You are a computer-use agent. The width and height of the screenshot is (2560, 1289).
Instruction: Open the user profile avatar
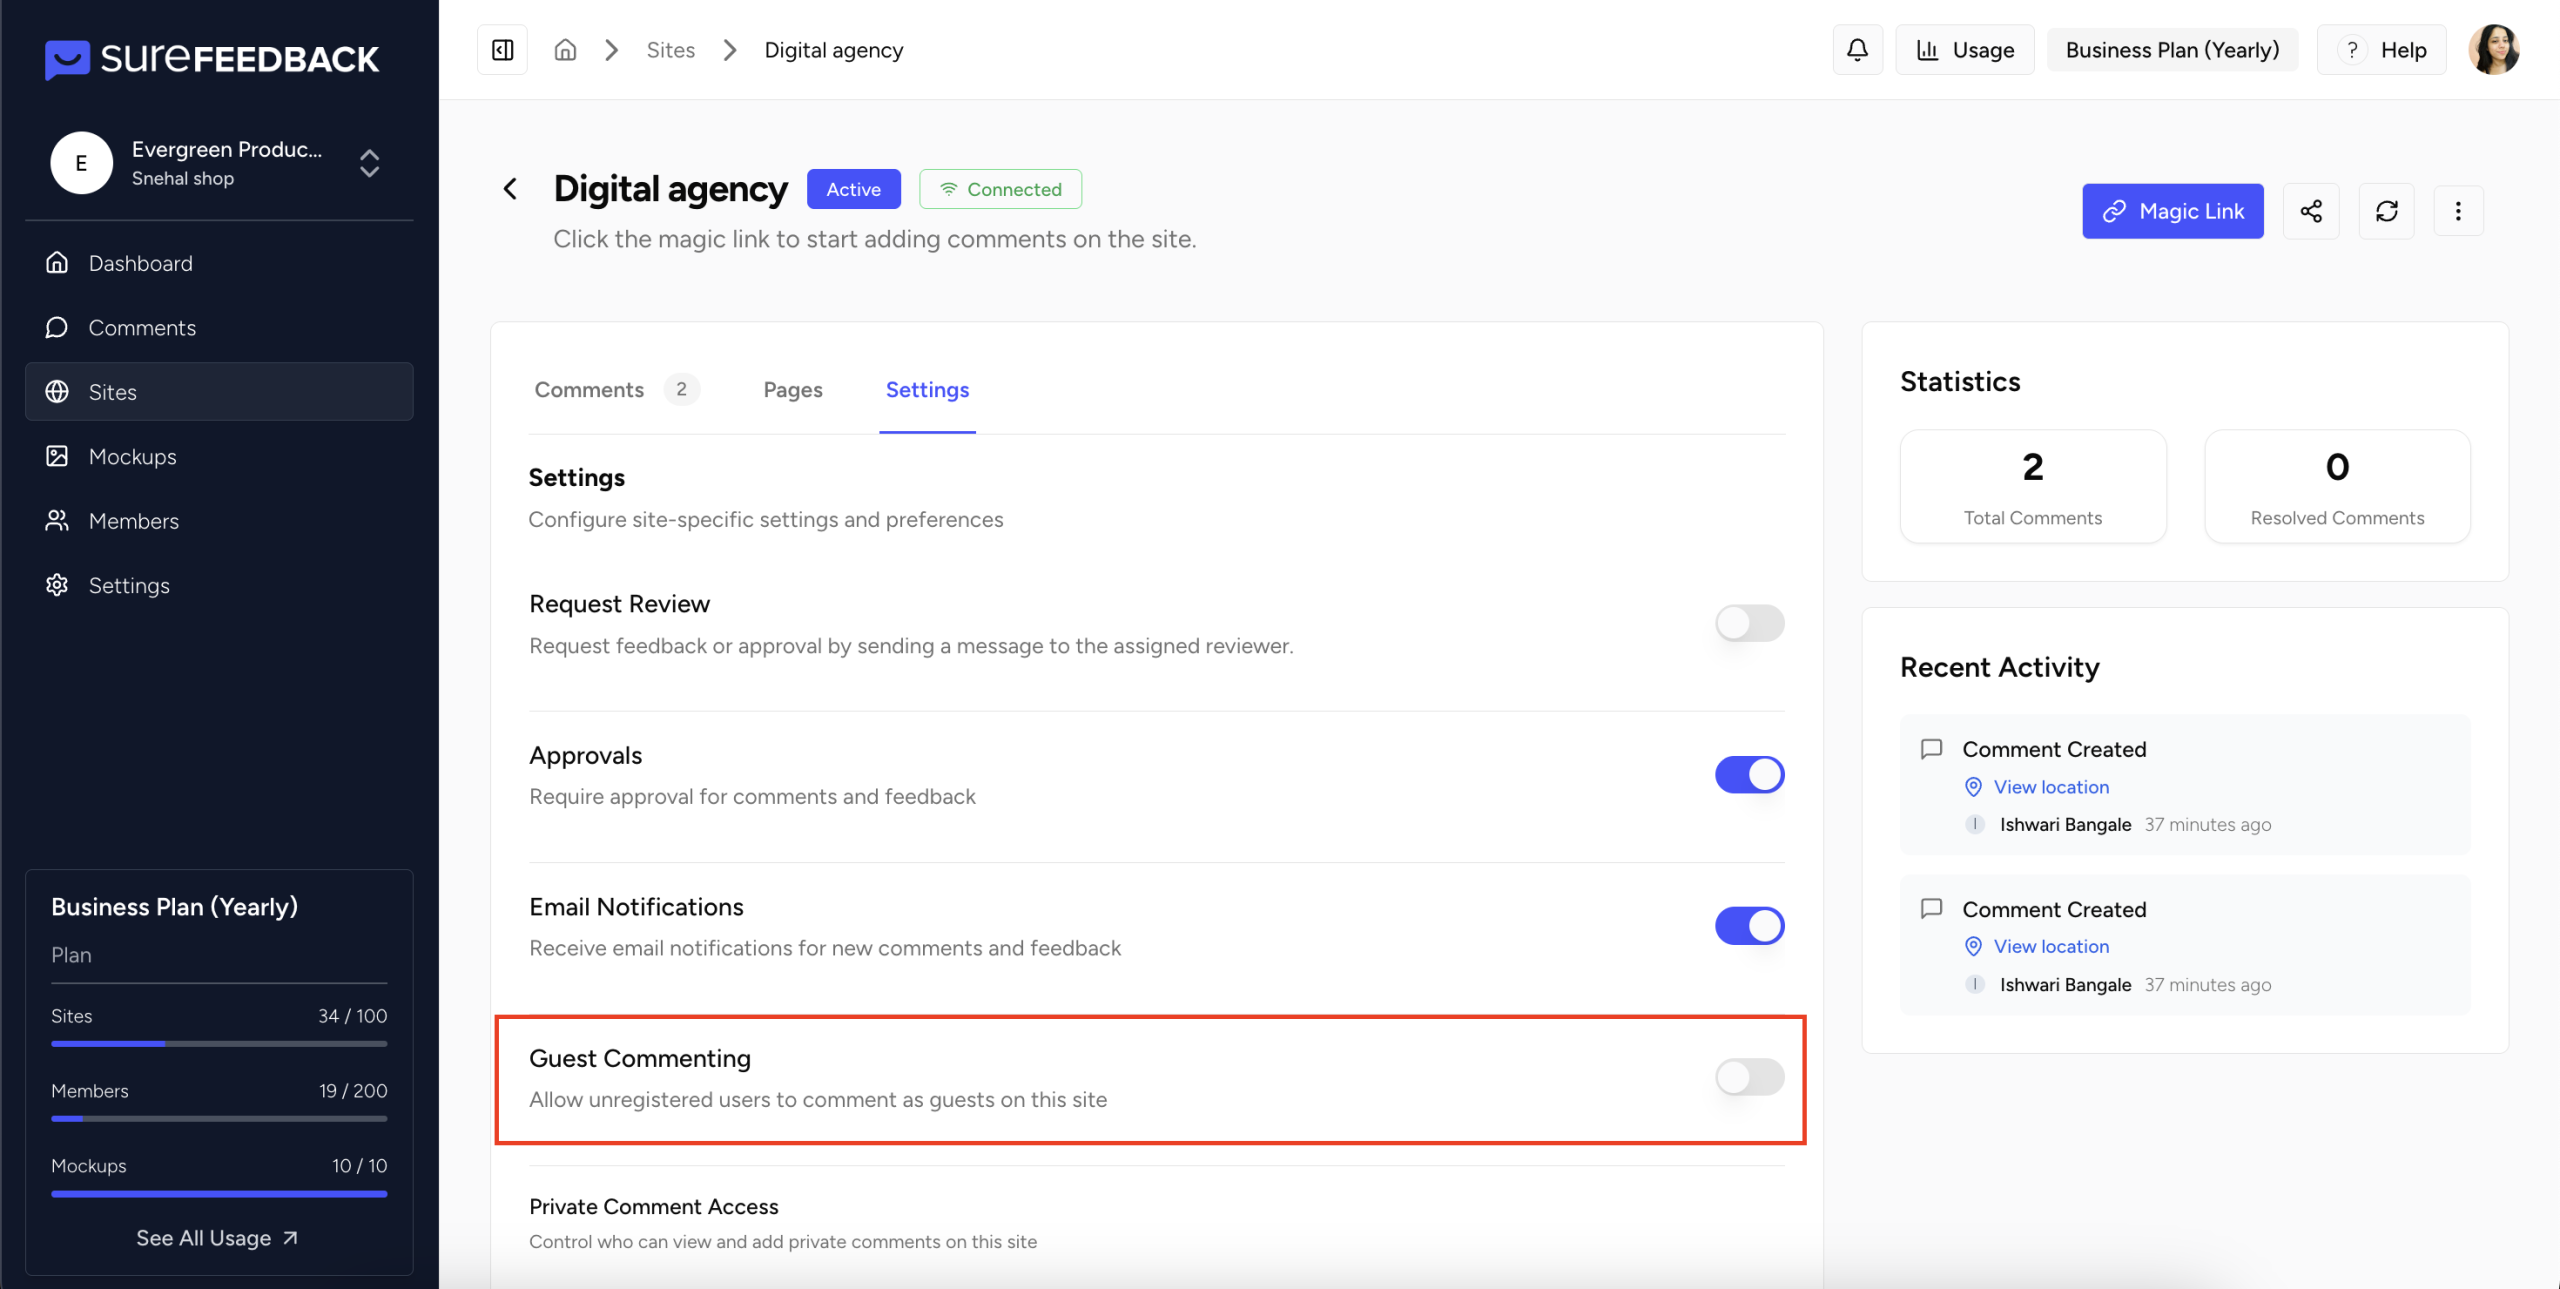2493,50
